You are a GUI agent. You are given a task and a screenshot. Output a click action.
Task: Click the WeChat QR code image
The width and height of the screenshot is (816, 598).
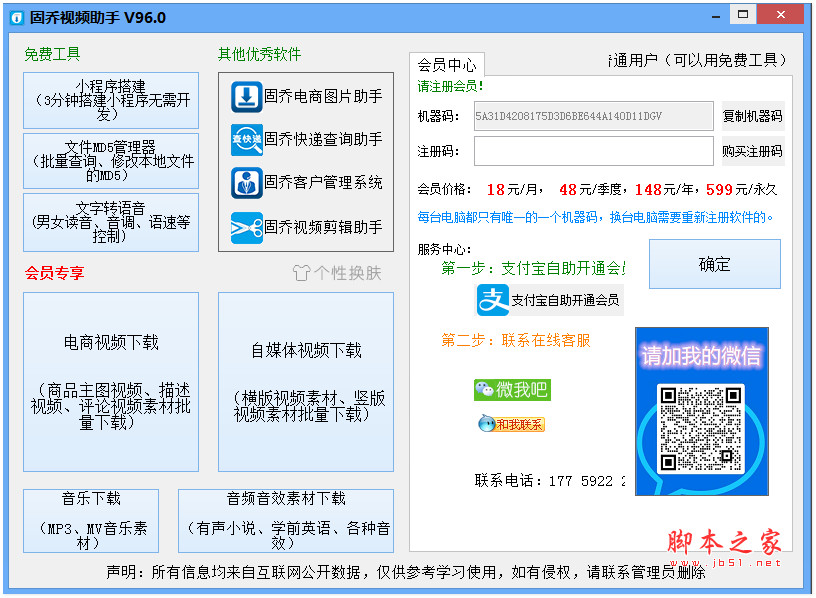click(x=701, y=429)
